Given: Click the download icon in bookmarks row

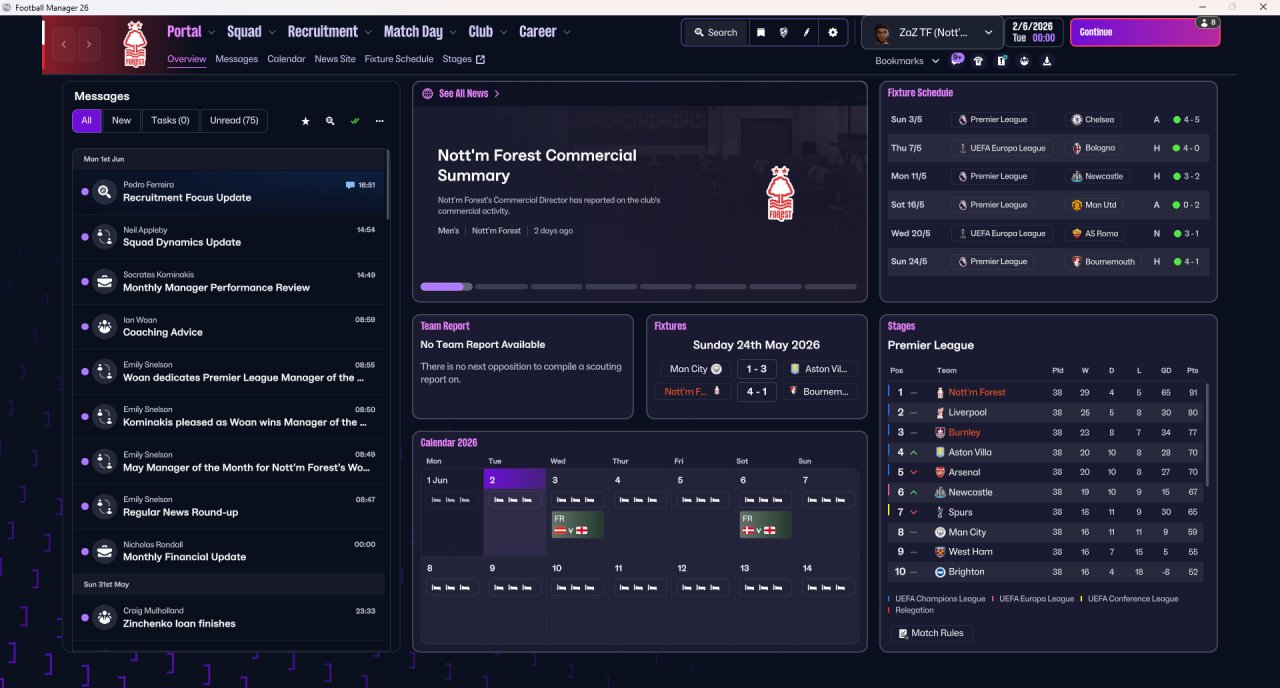Looking at the screenshot, I should pos(1047,61).
